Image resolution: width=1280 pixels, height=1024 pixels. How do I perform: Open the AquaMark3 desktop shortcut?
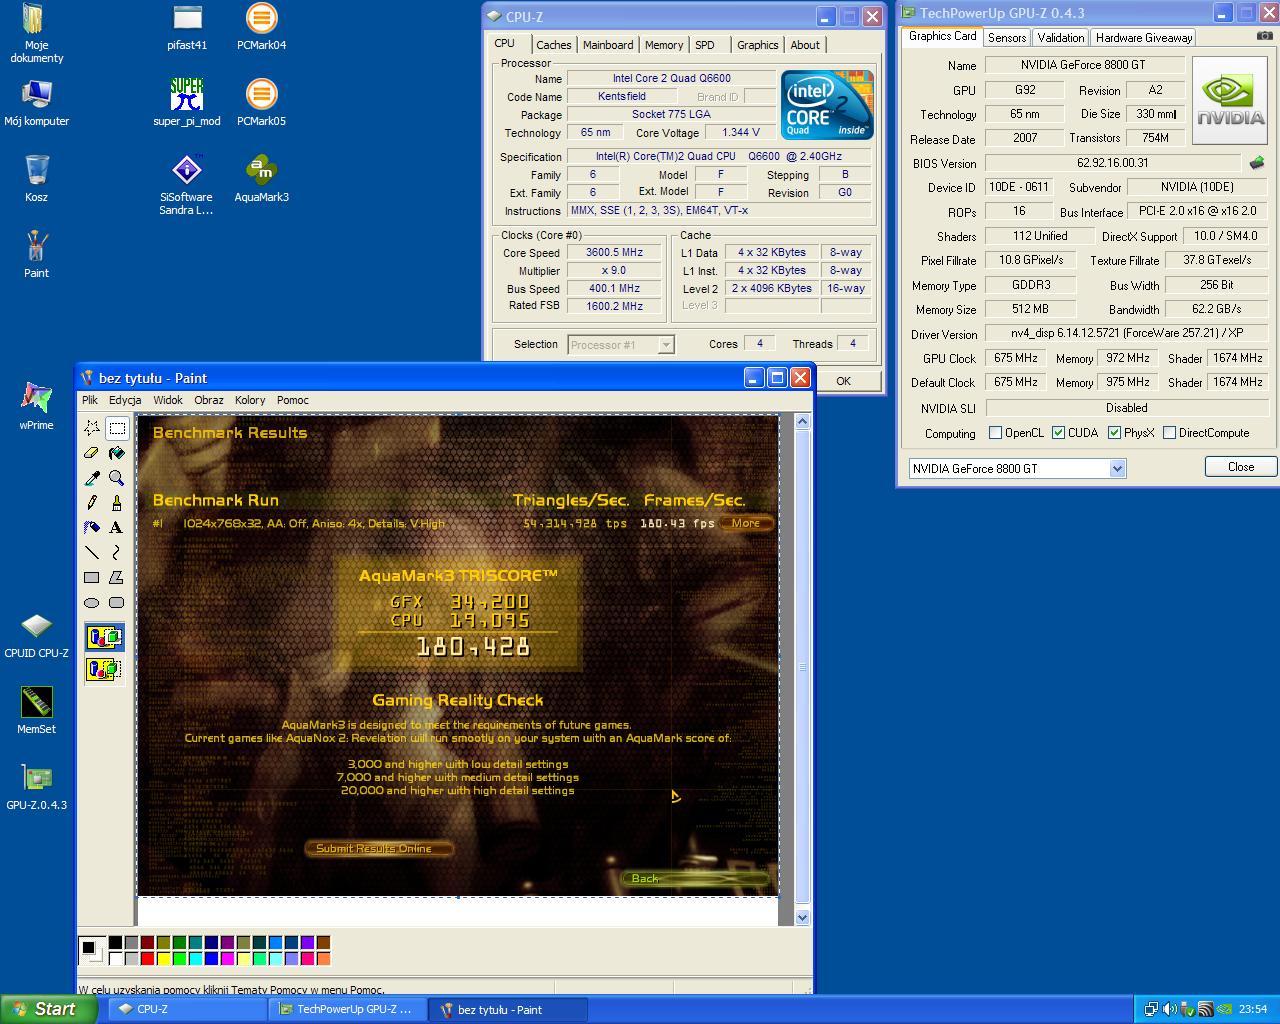coord(261,179)
